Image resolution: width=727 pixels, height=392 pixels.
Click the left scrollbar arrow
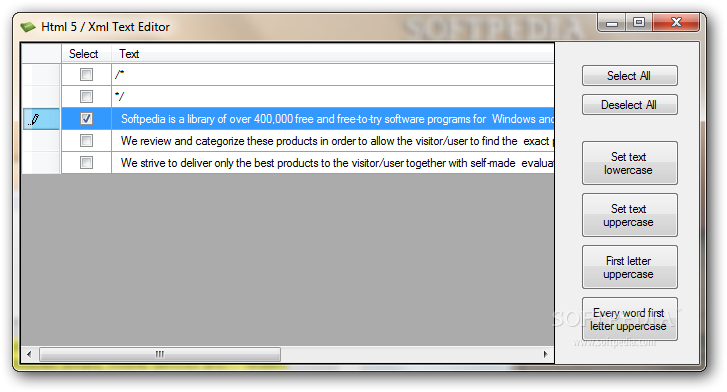pyautogui.click(x=29, y=354)
